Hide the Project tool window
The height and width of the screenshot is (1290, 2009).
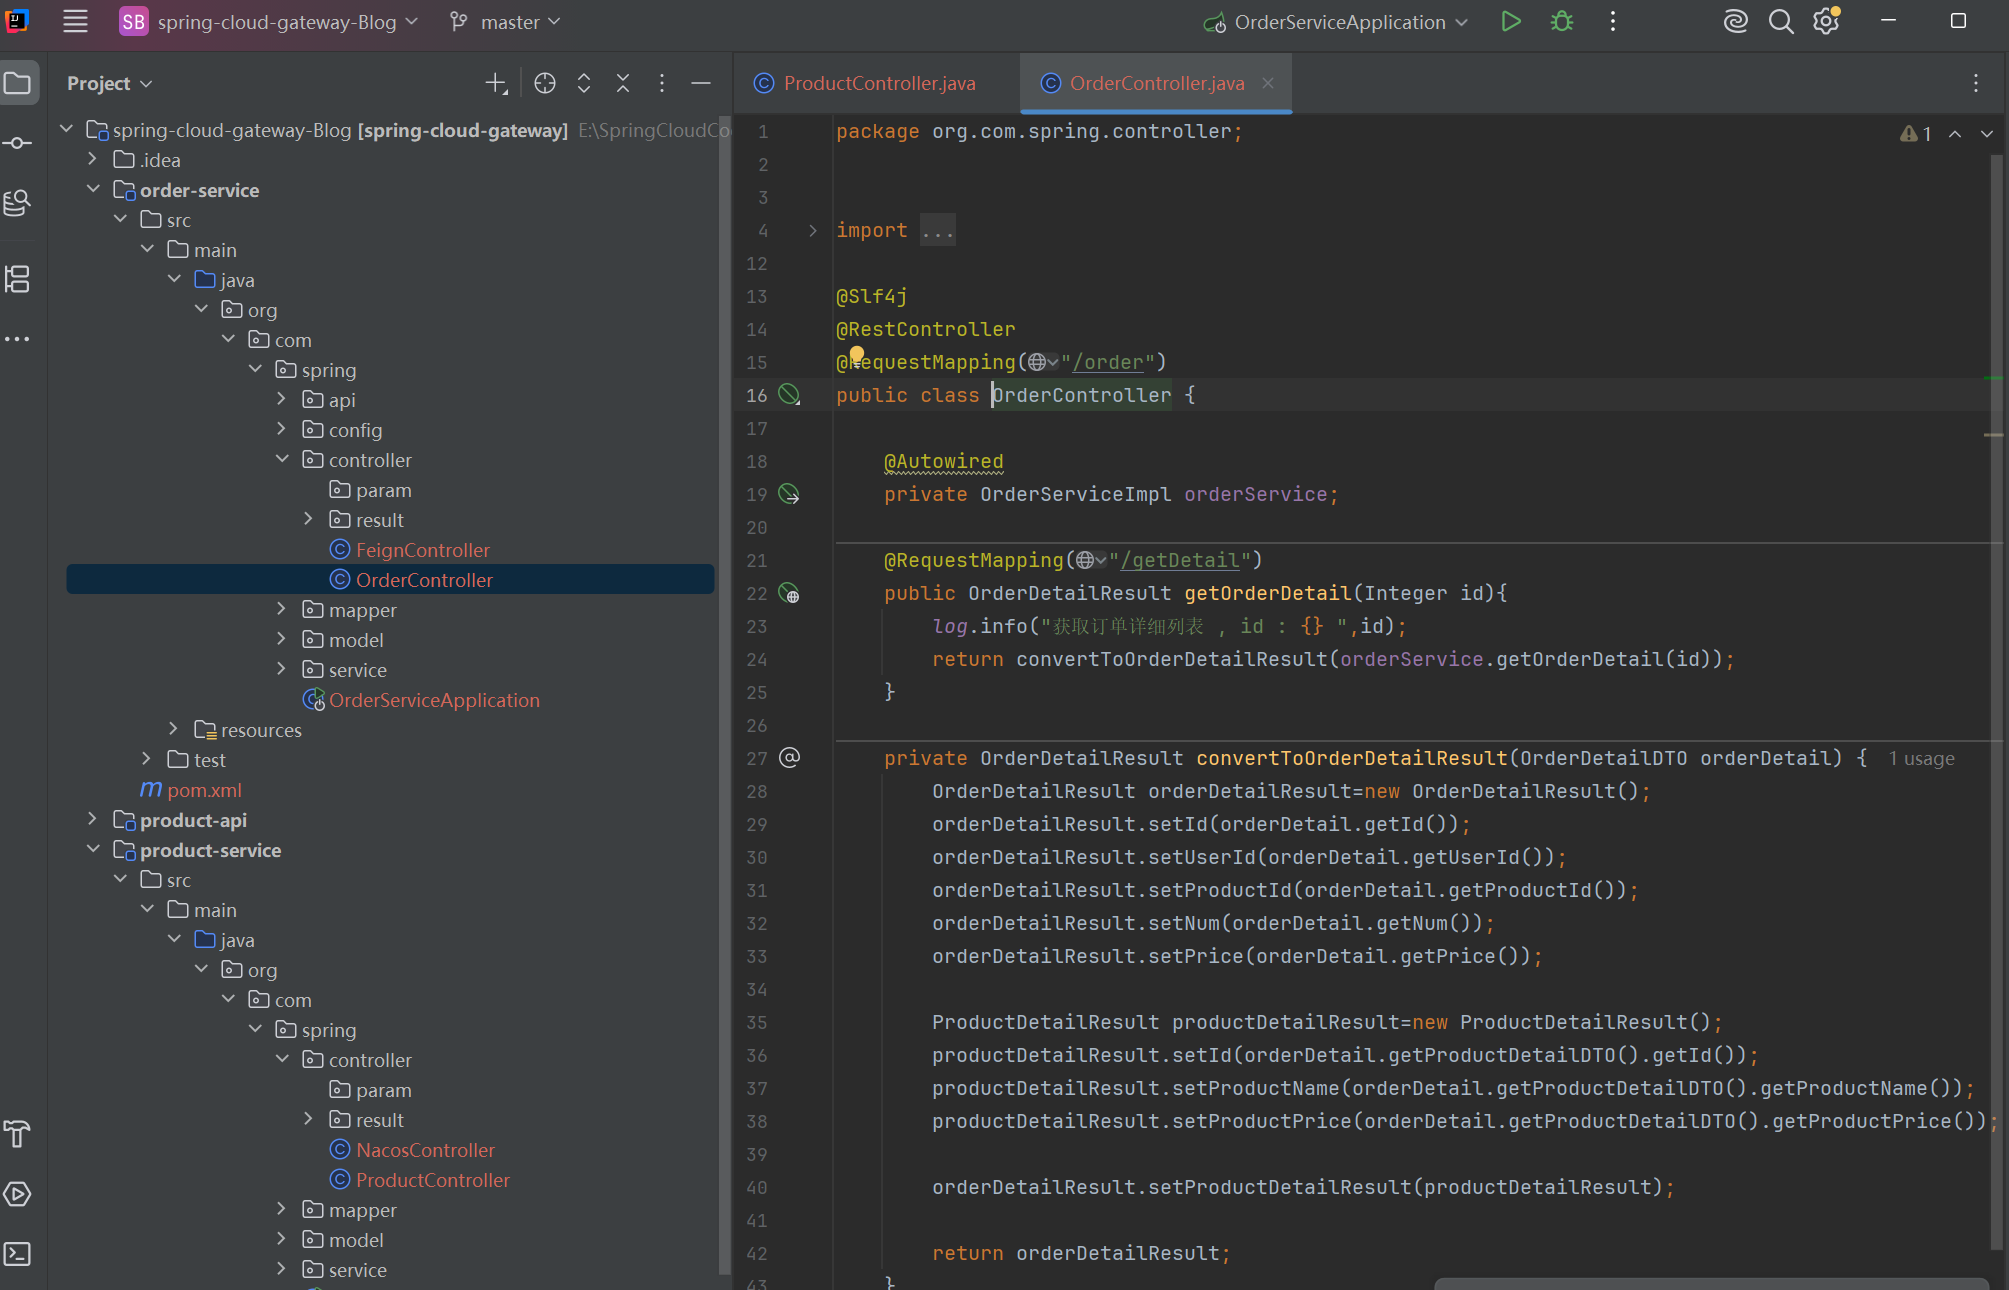click(701, 84)
